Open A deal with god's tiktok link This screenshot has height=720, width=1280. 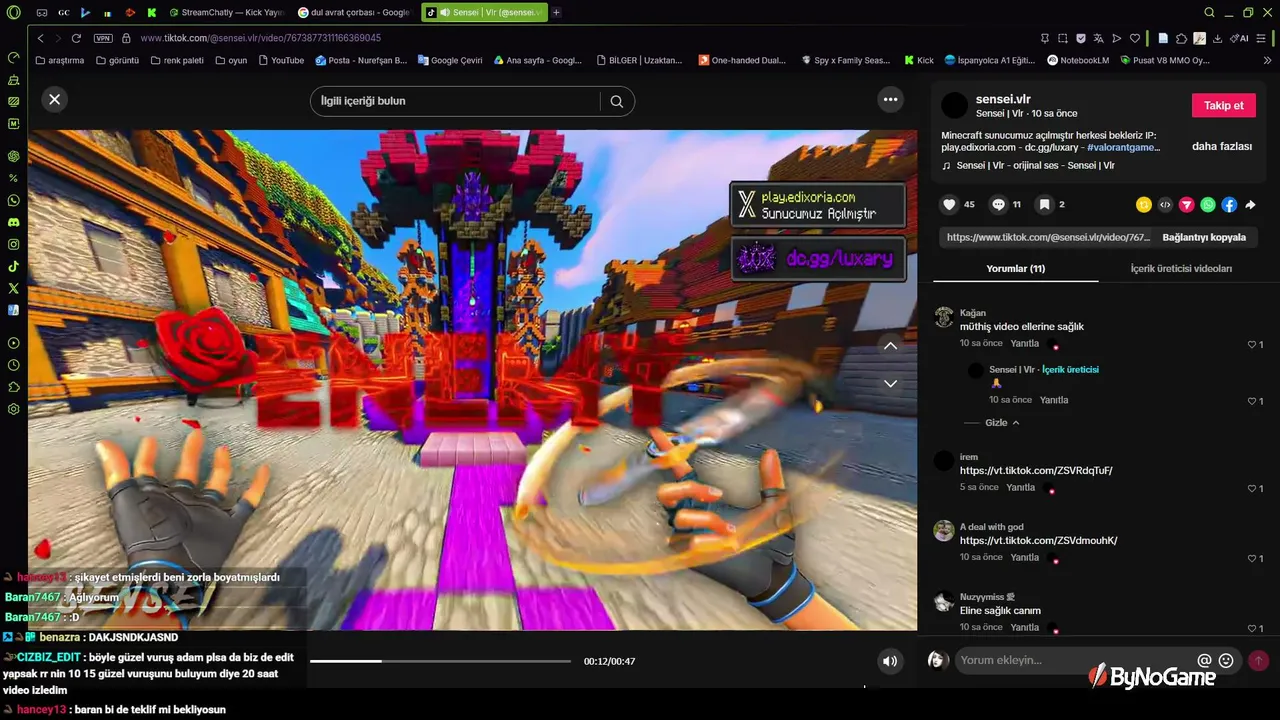click(1038, 541)
